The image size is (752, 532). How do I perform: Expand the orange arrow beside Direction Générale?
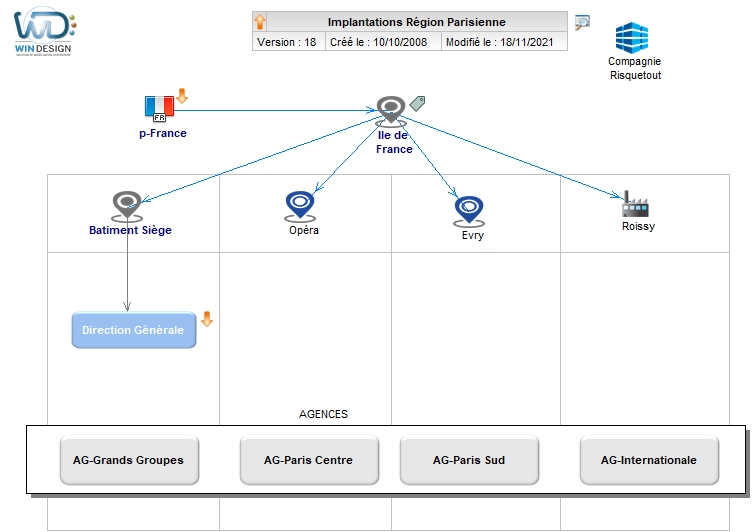(207, 319)
